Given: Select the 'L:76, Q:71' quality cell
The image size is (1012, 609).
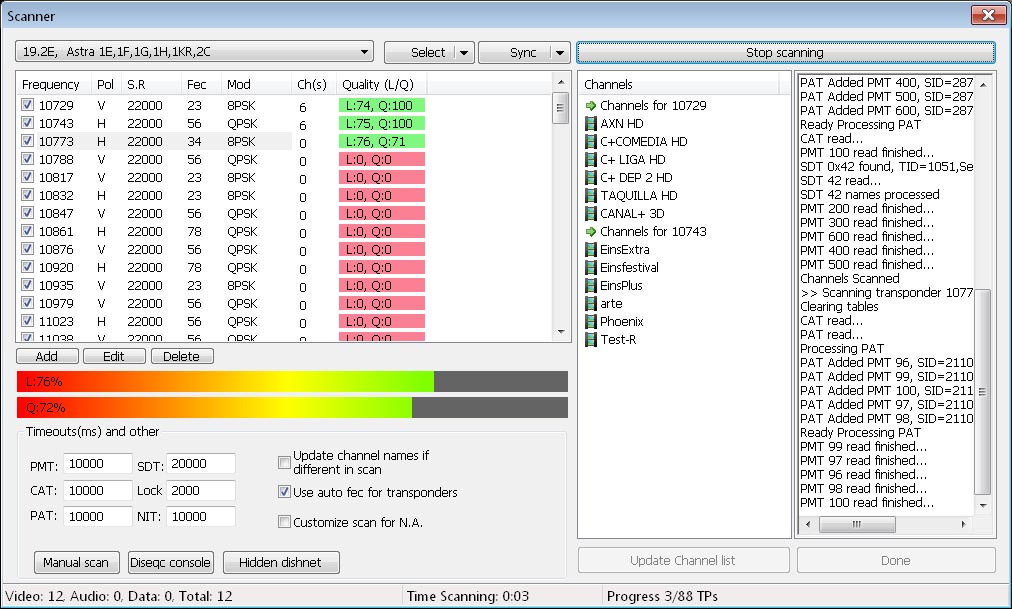Looking at the screenshot, I should click(382, 141).
